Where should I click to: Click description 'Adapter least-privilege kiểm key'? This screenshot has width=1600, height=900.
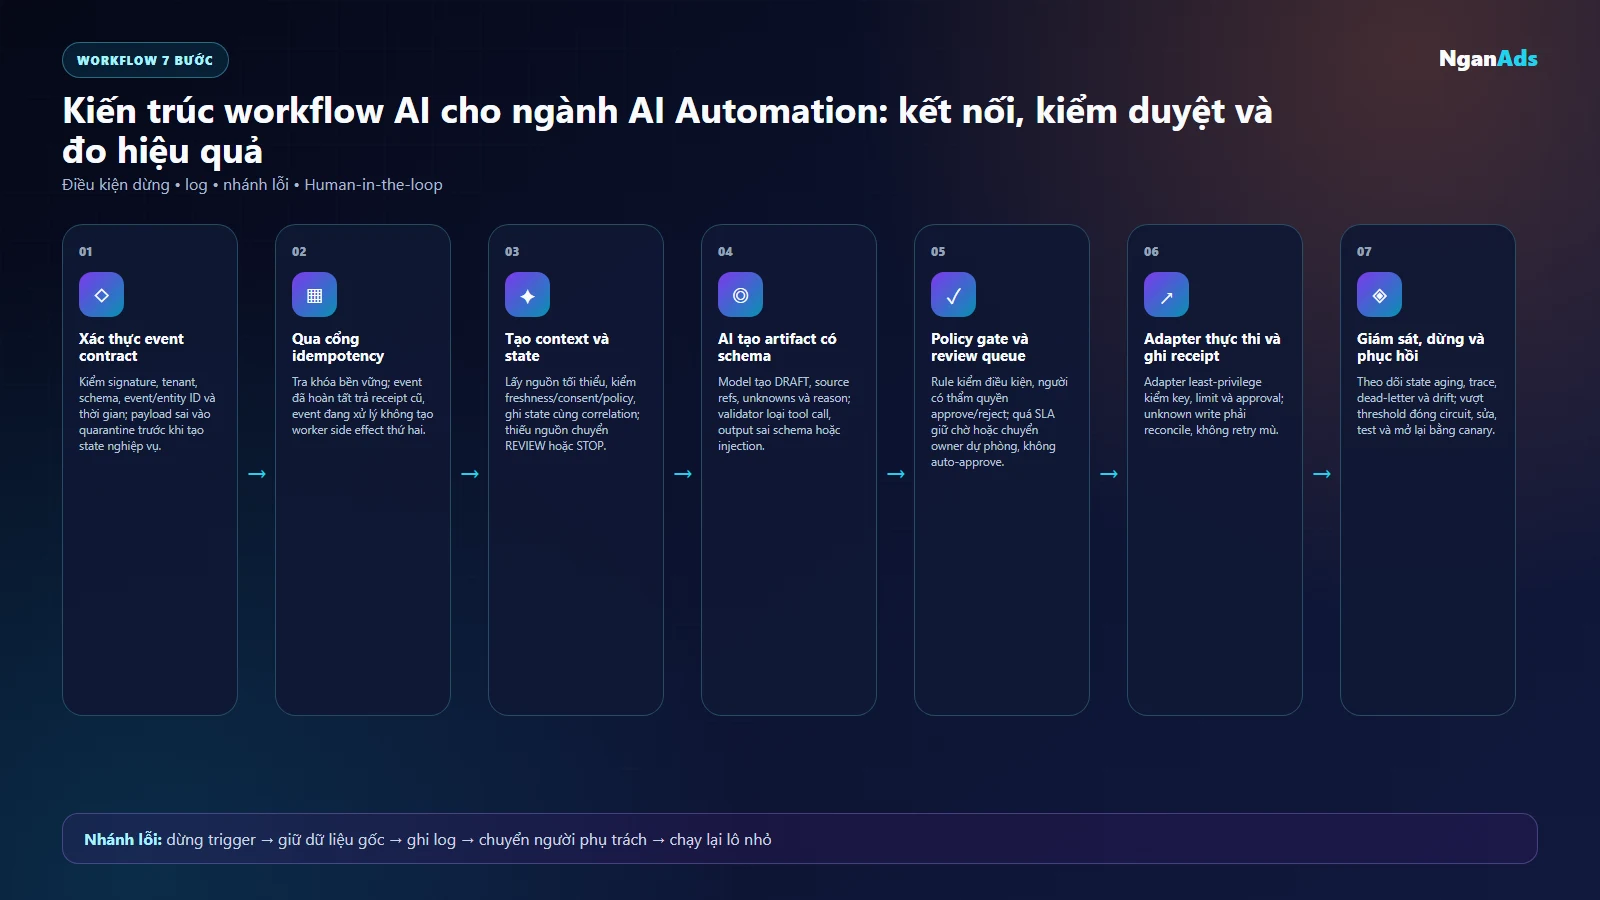tap(1213, 406)
